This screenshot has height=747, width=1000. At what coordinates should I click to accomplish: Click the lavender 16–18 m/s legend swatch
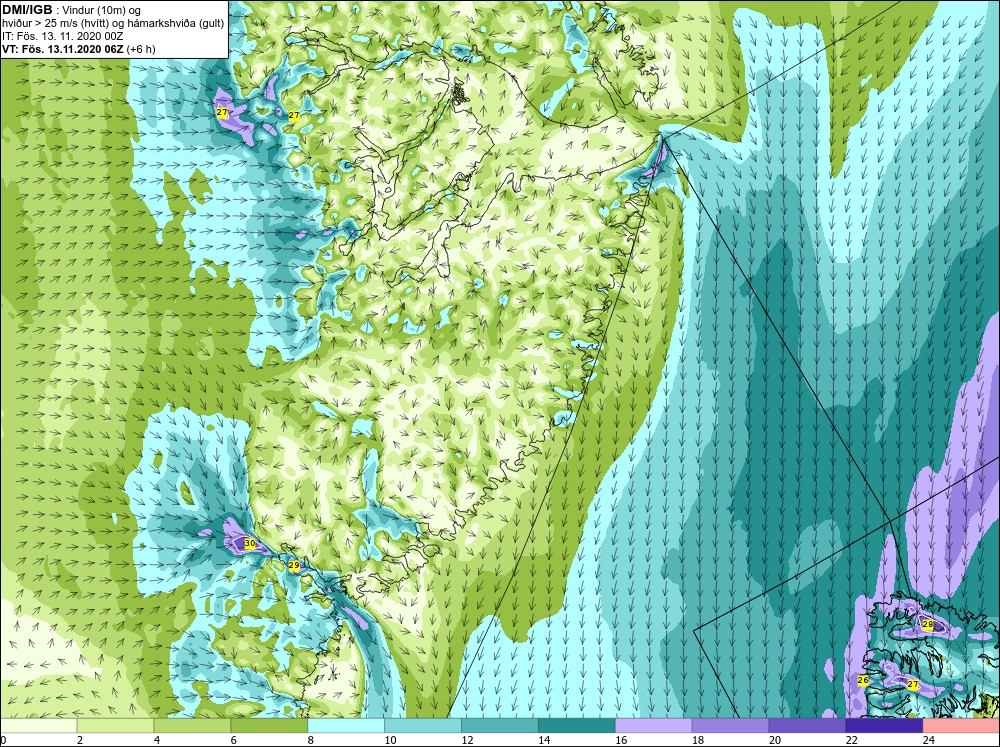pos(653,726)
